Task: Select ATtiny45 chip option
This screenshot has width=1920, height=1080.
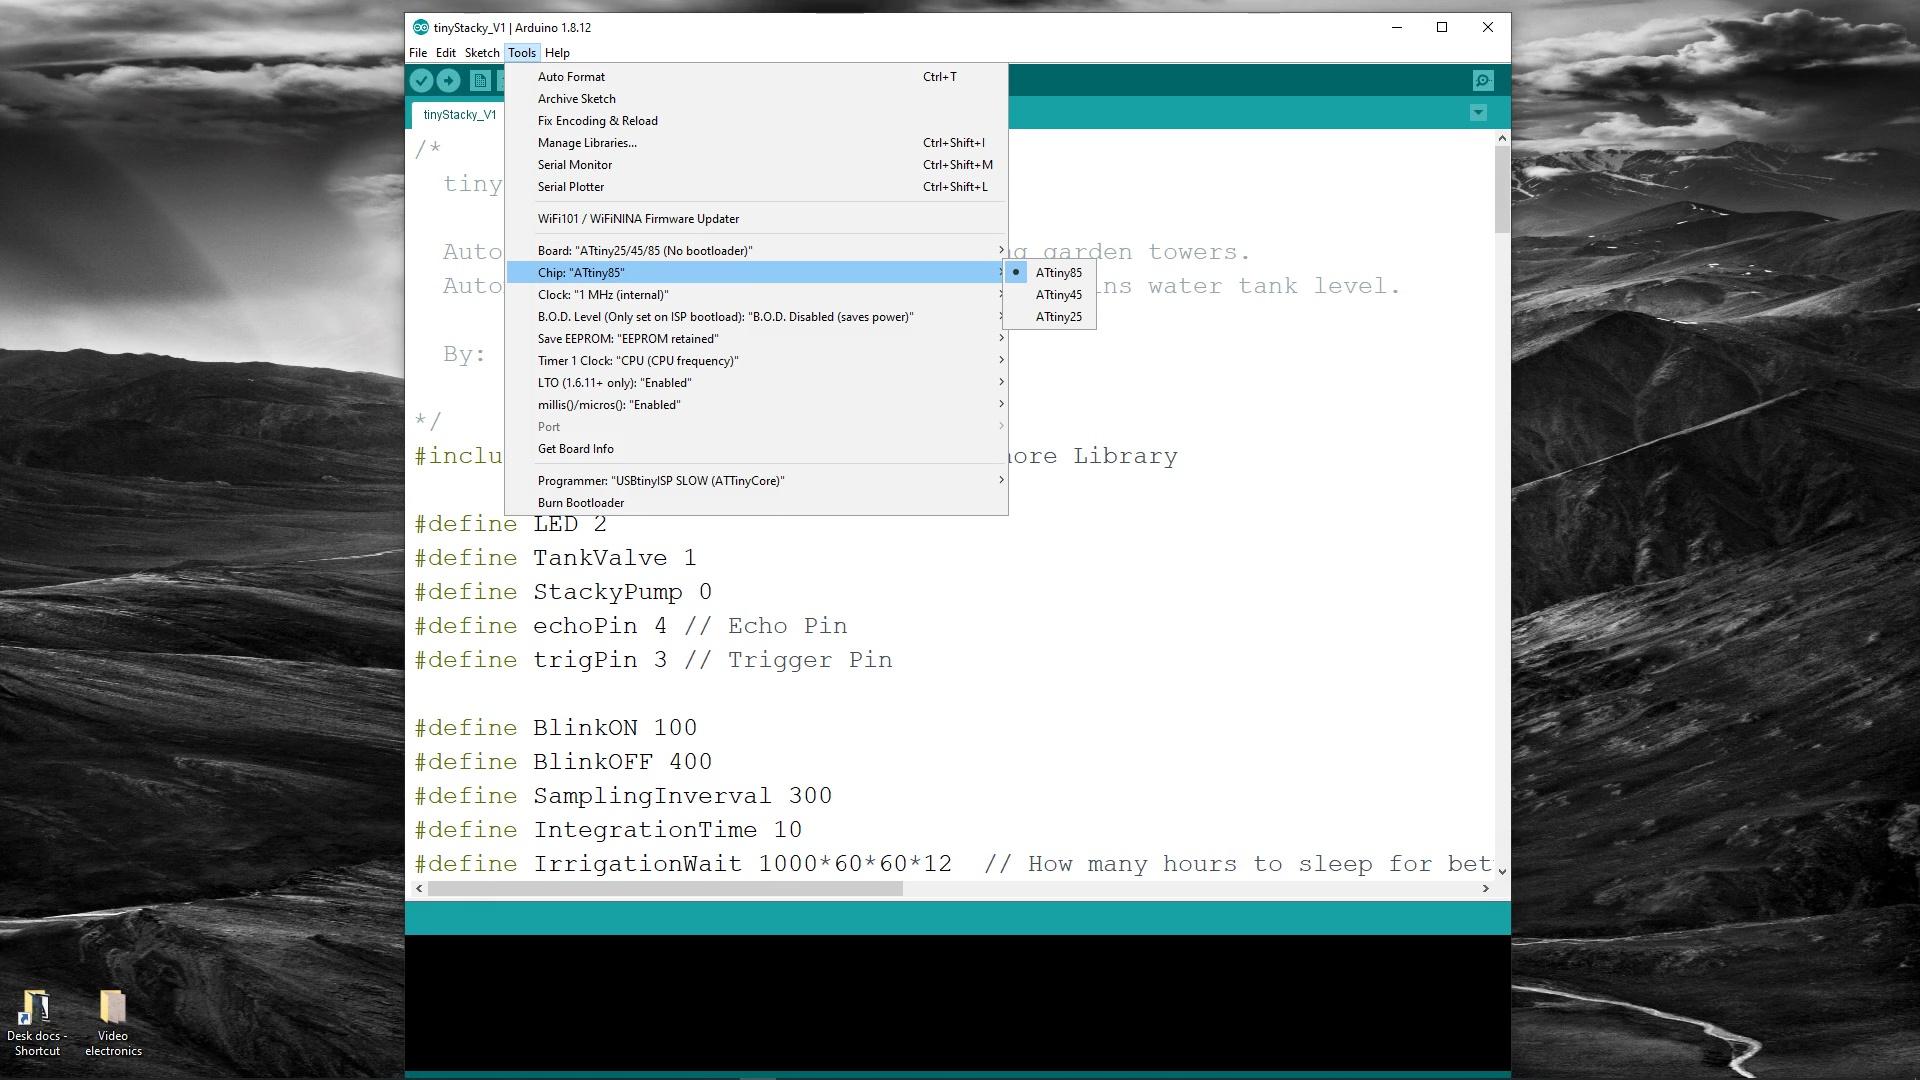Action: [x=1058, y=295]
